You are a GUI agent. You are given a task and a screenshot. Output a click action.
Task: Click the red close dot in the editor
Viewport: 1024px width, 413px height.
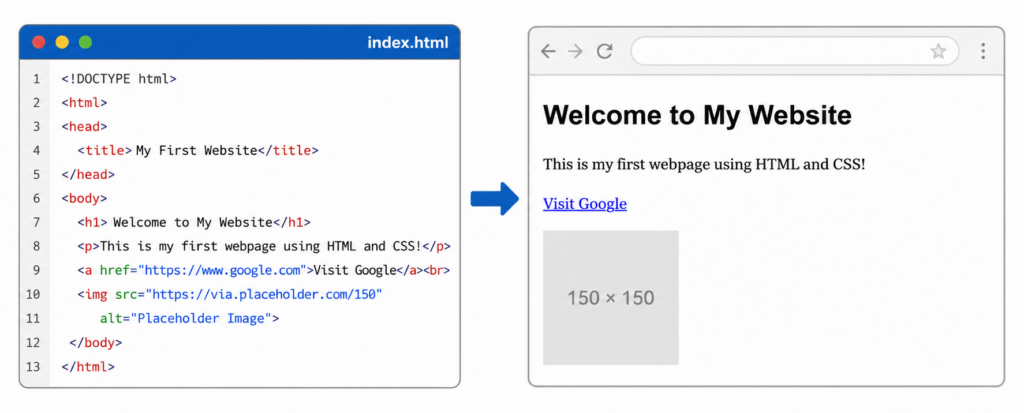pyautogui.click(x=39, y=42)
